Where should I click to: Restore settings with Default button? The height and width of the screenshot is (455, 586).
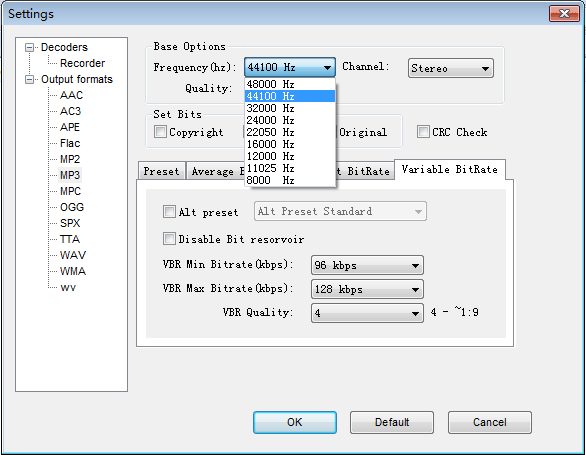392,422
